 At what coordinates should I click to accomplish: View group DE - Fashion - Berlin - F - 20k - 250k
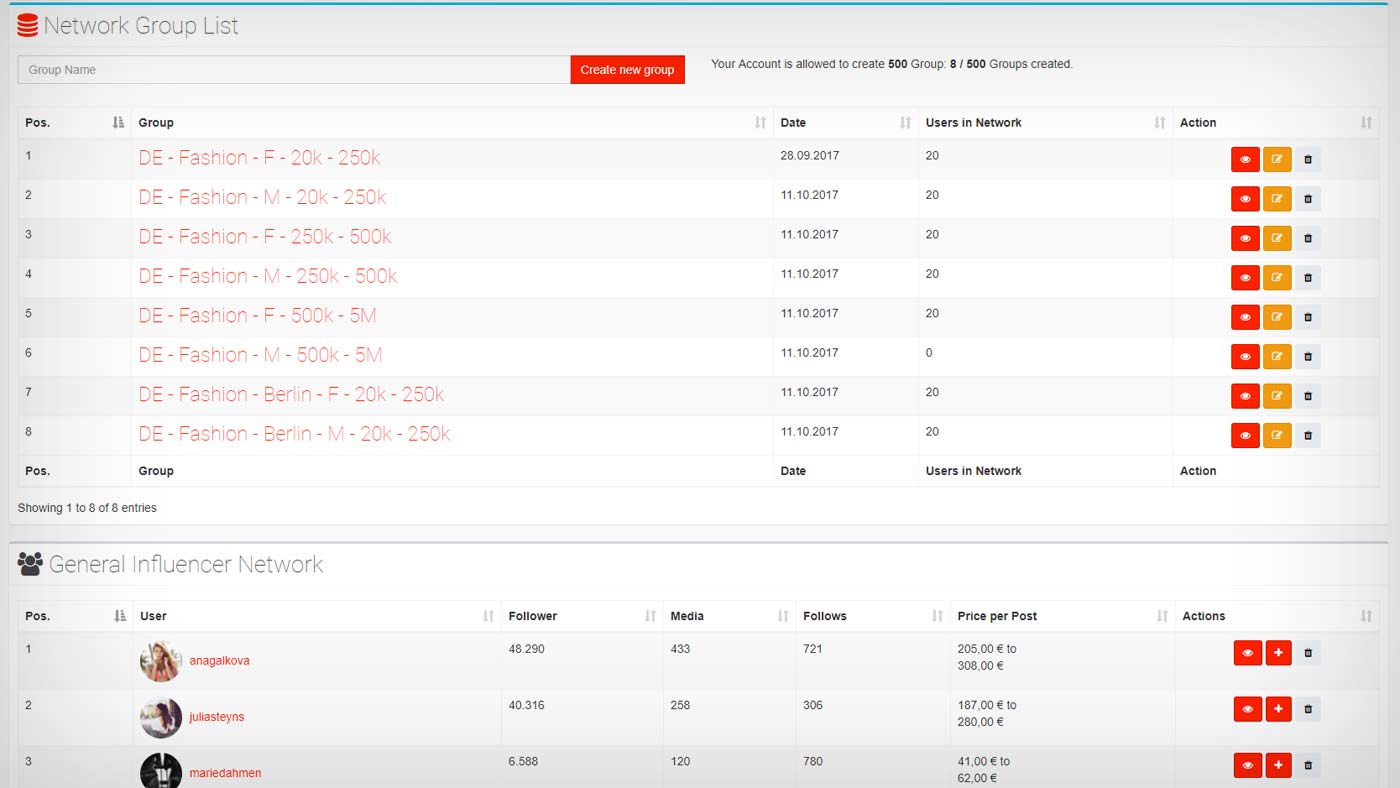coord(1245,397)
